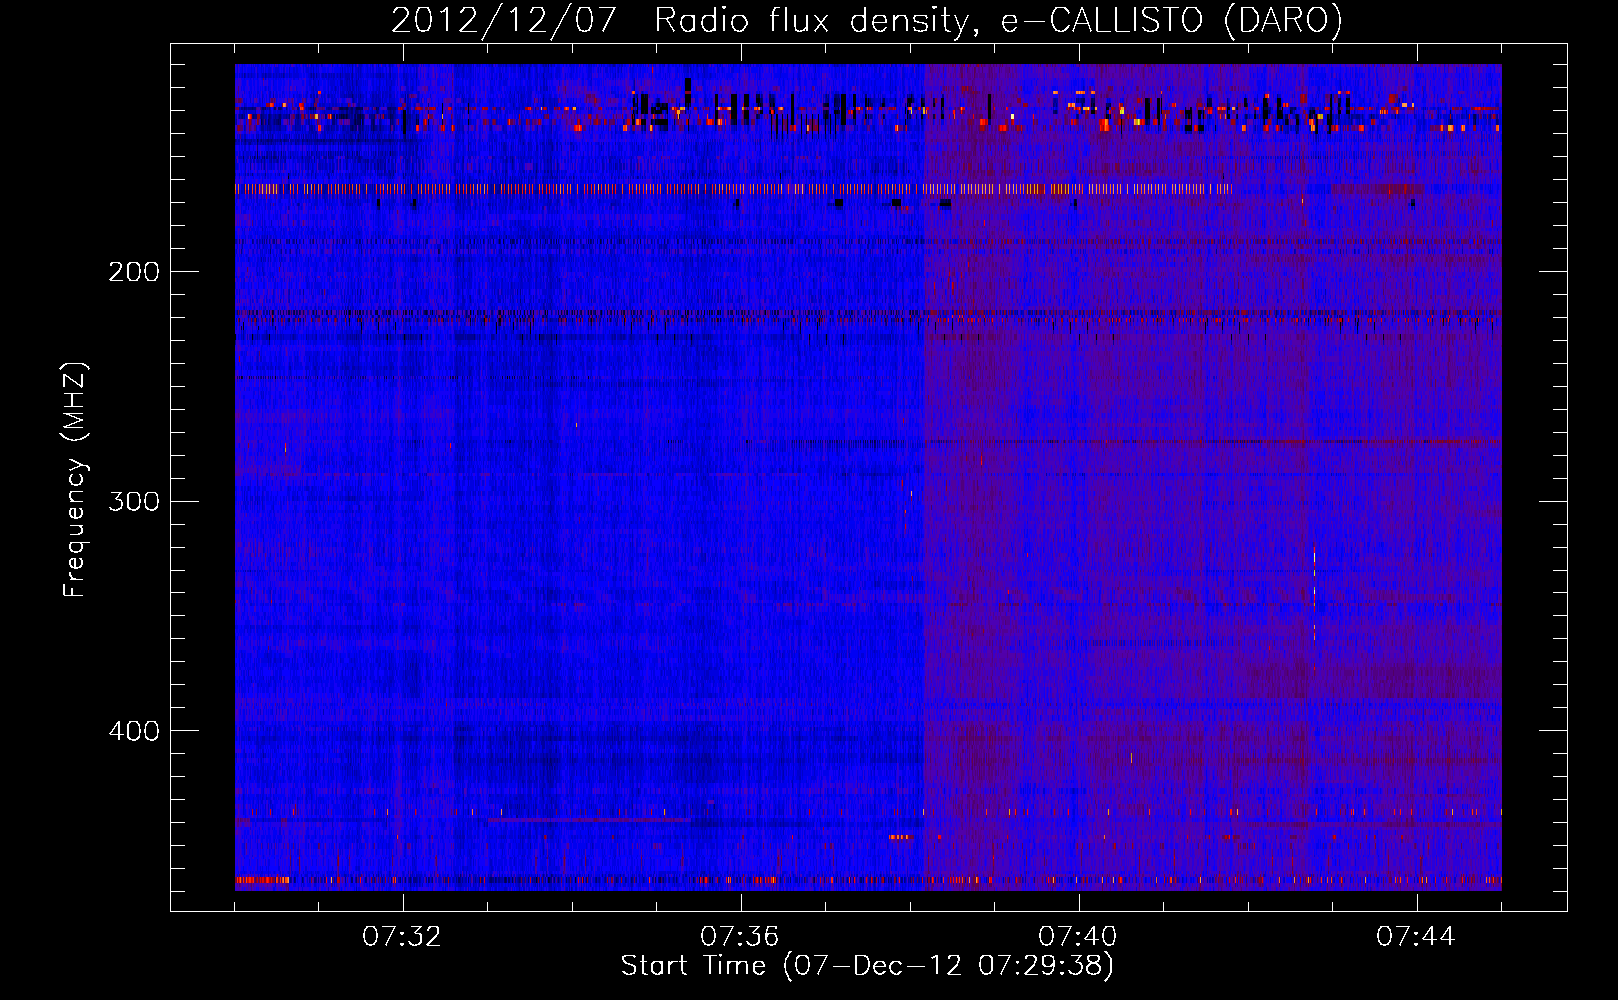
Task: Click the bright vertical burst streak near 07:43
Action: (1314, 592)
